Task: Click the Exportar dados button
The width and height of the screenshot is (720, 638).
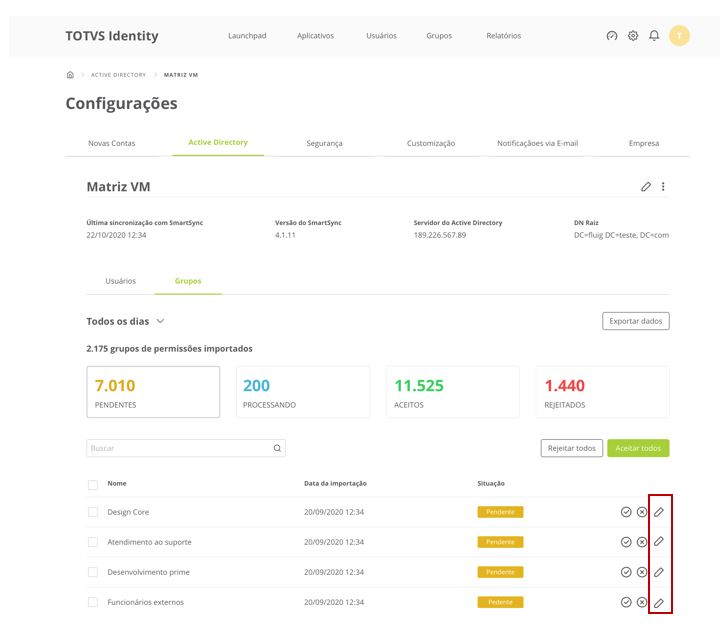Action: 636,321
